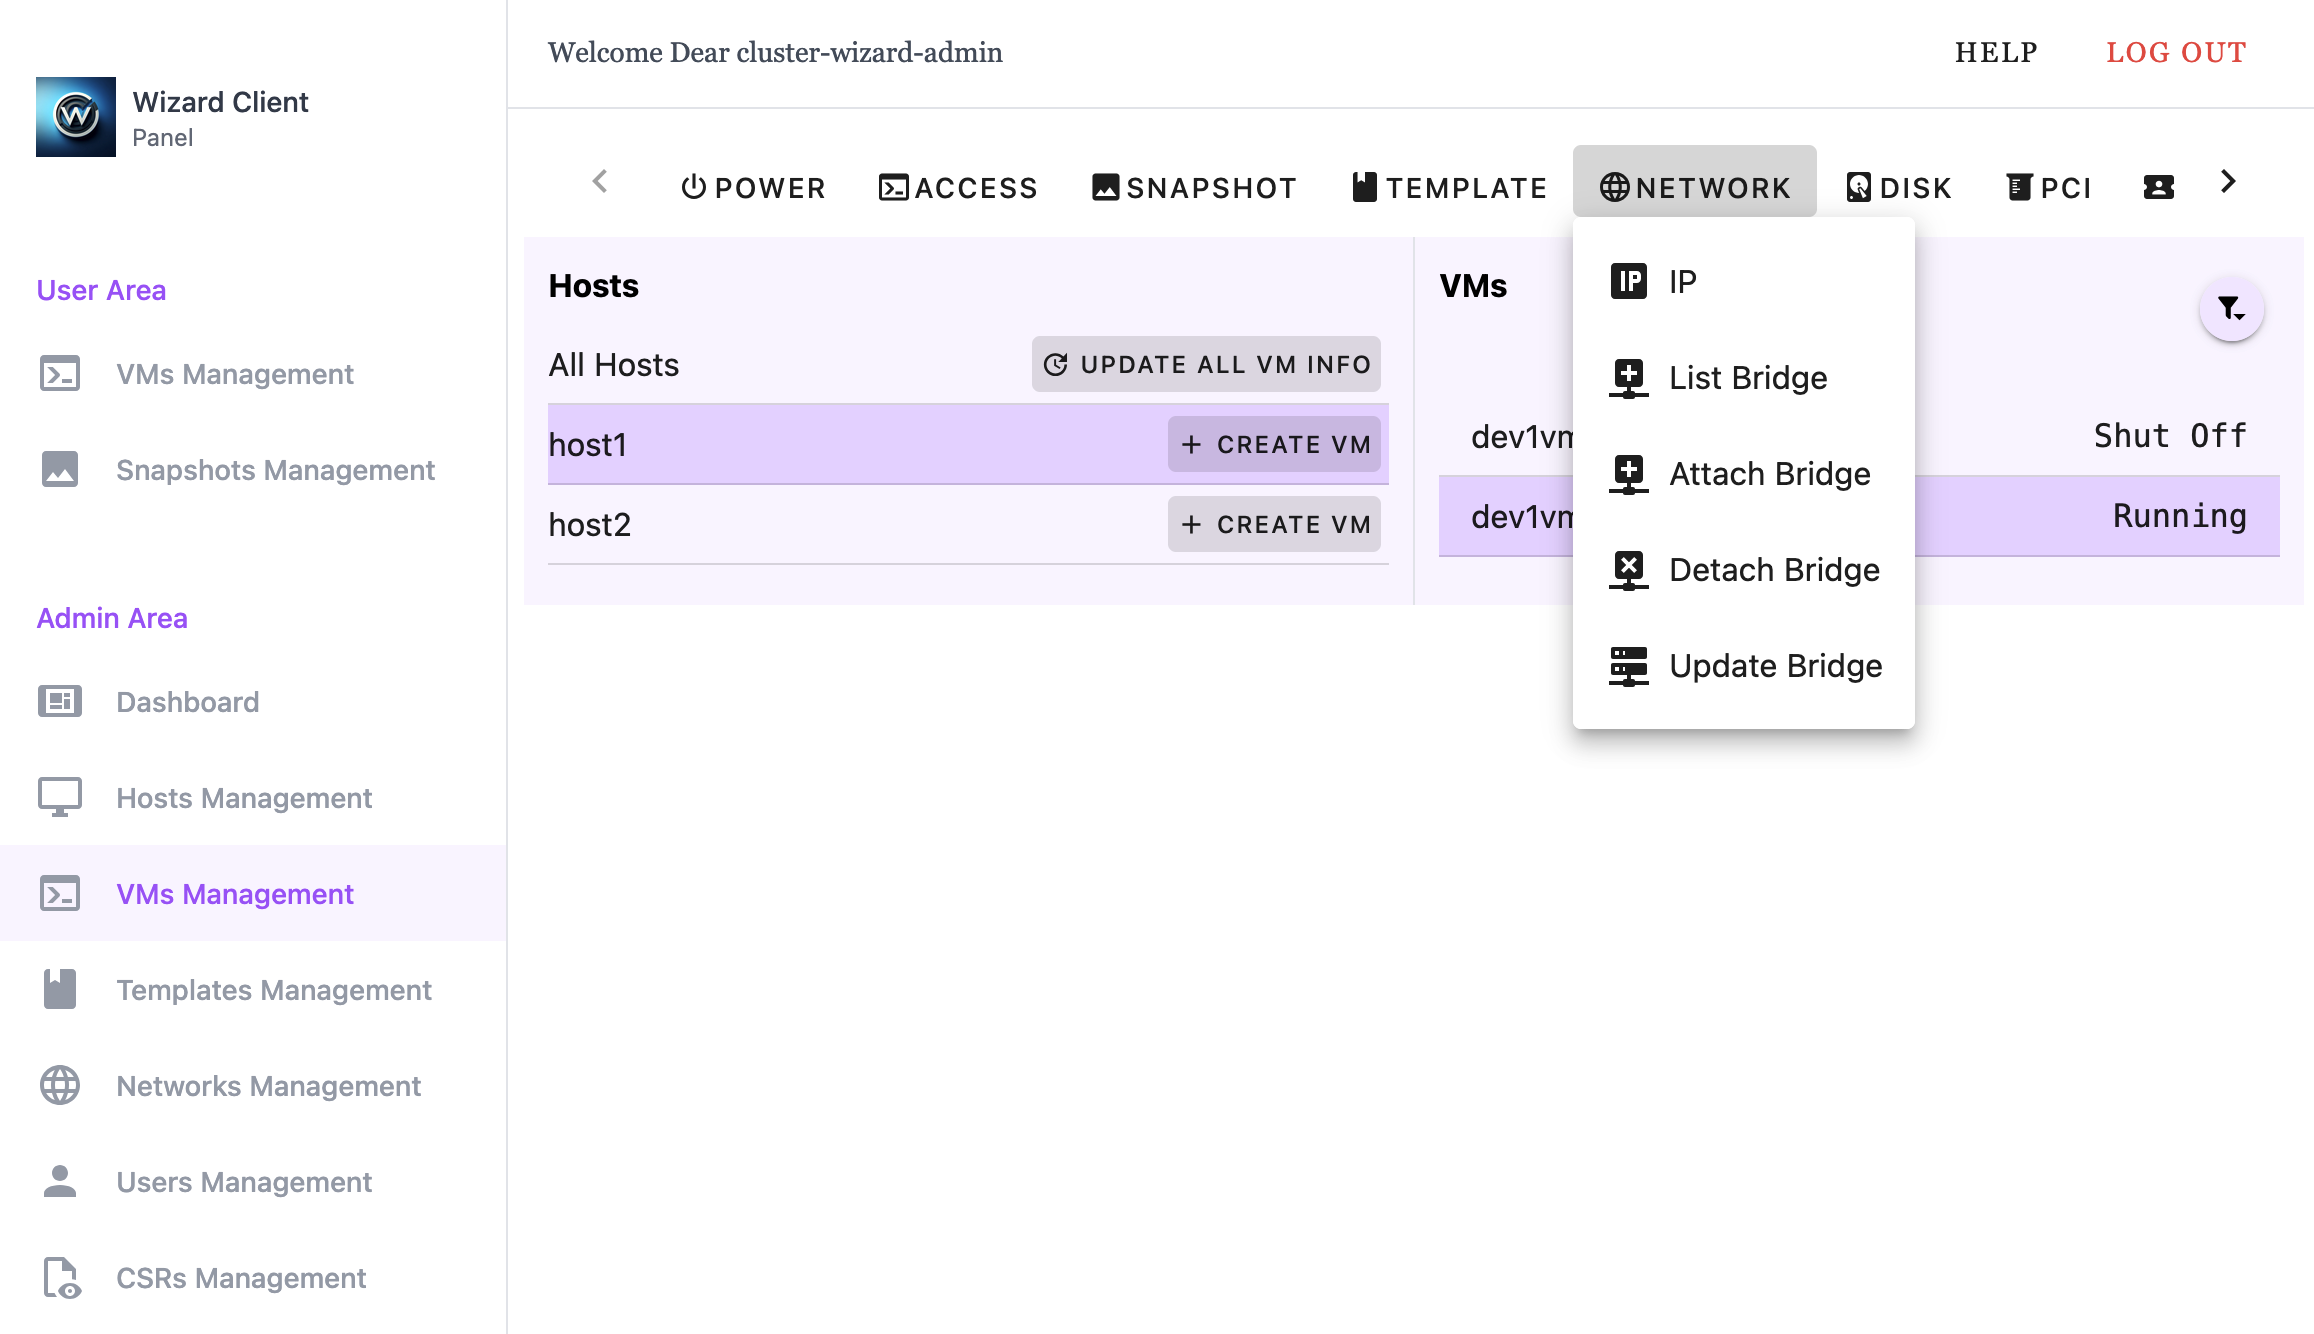Expand the Disk toolbar menu
Image resolution: width=2314 pixels, height=1334 pixels.
tap(1898, 188)
